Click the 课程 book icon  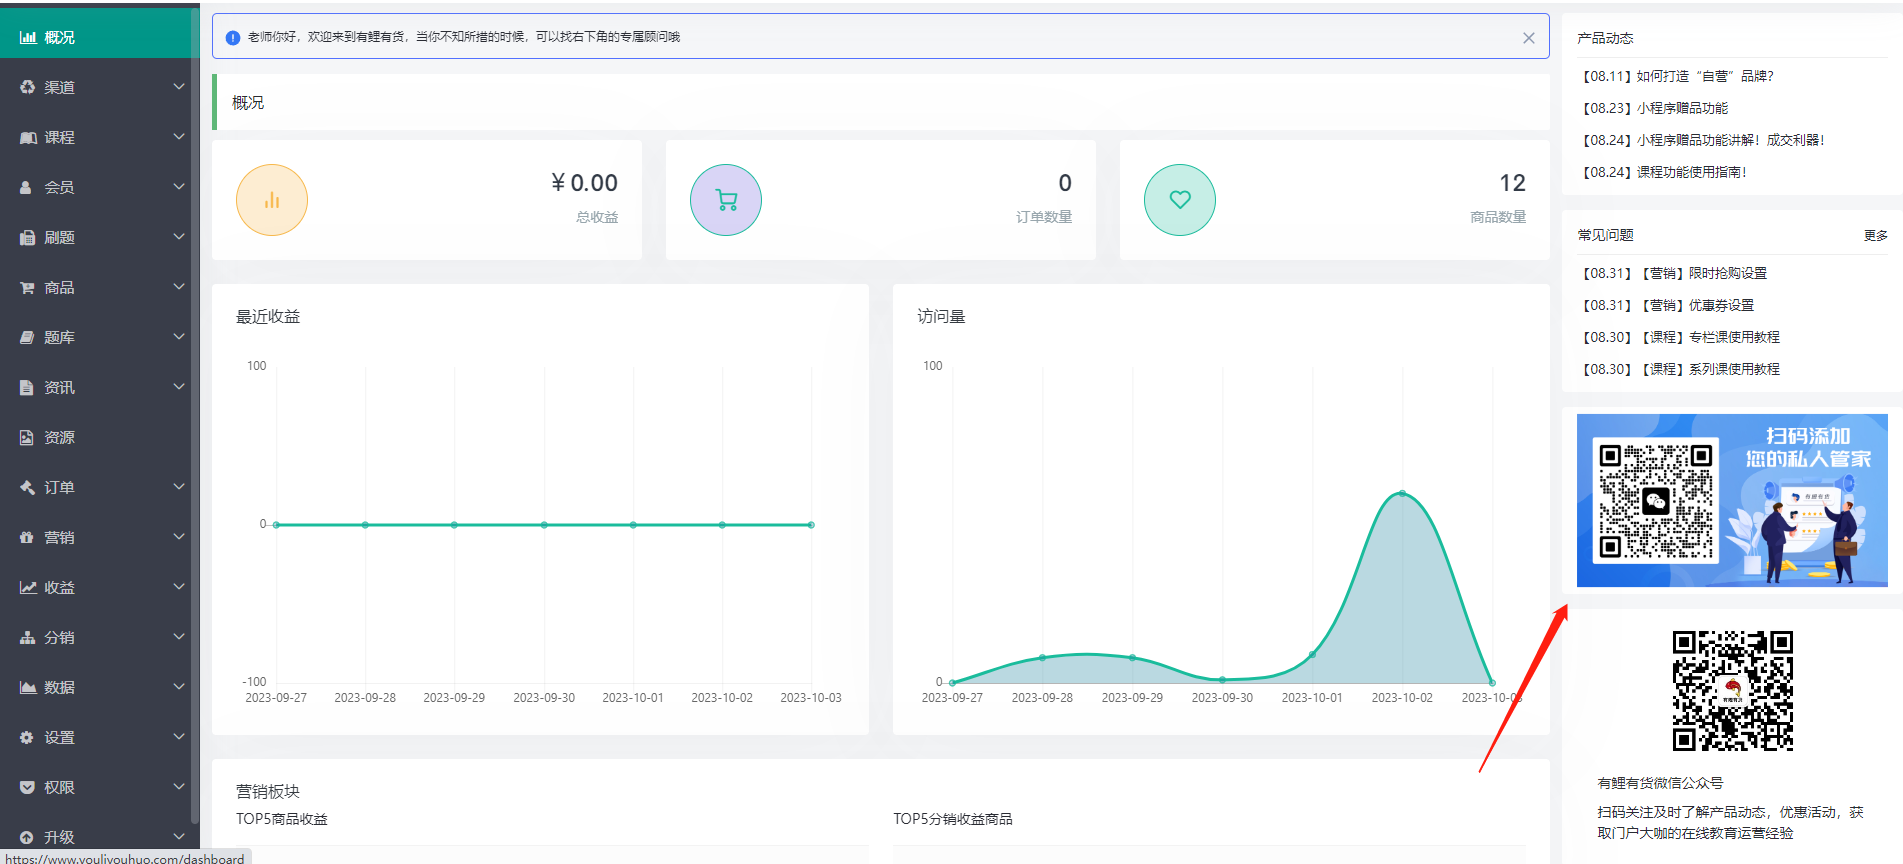click(28, 137)
